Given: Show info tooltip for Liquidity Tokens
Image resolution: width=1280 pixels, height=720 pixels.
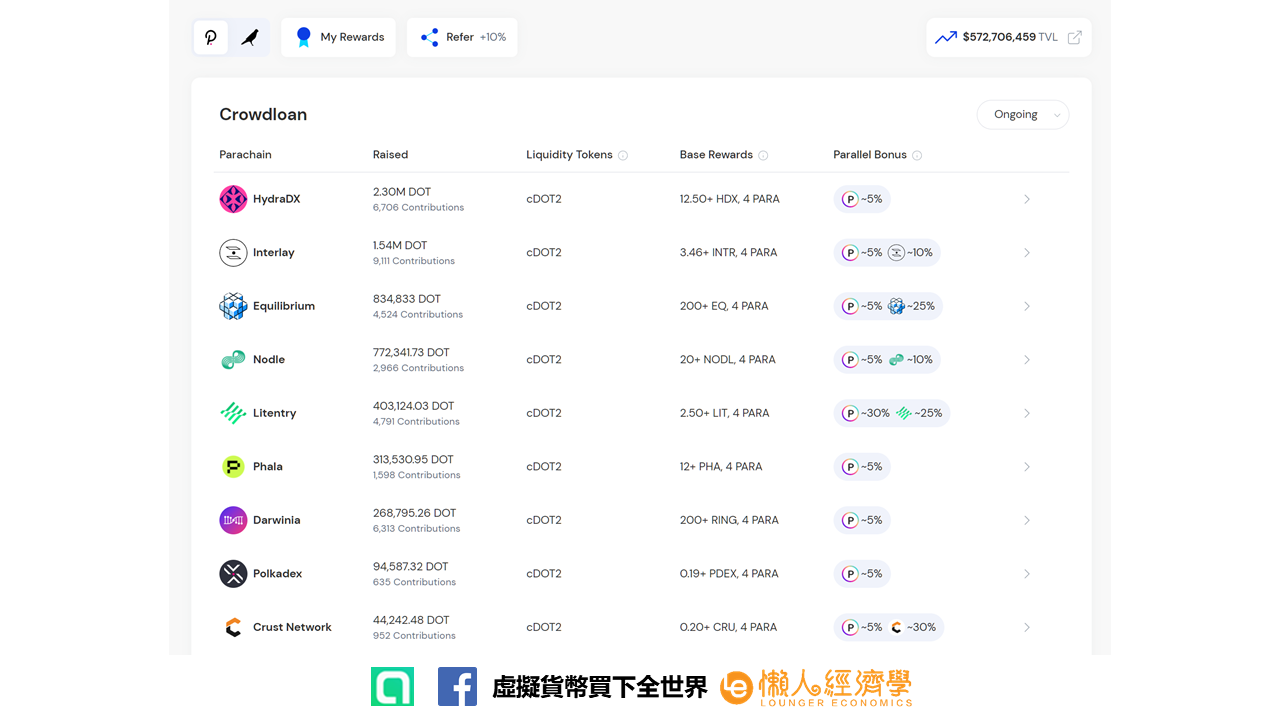Looking at the screenshot, I should pos(623,155).
